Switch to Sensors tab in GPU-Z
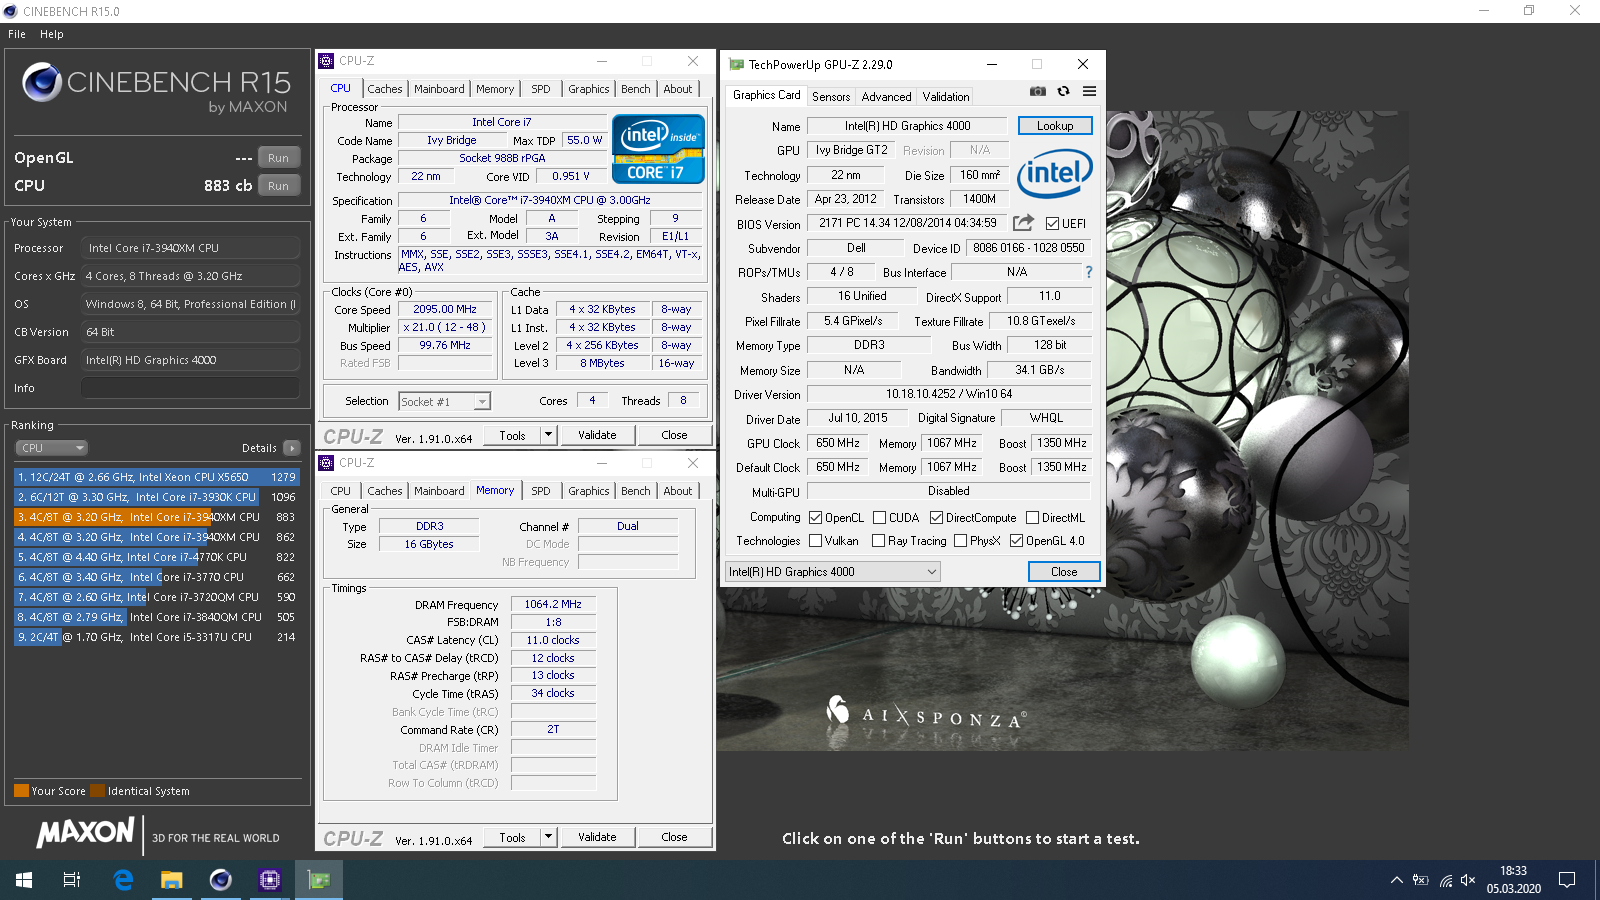The width and height of the screenshot is (1600, 900). [831, 97]
